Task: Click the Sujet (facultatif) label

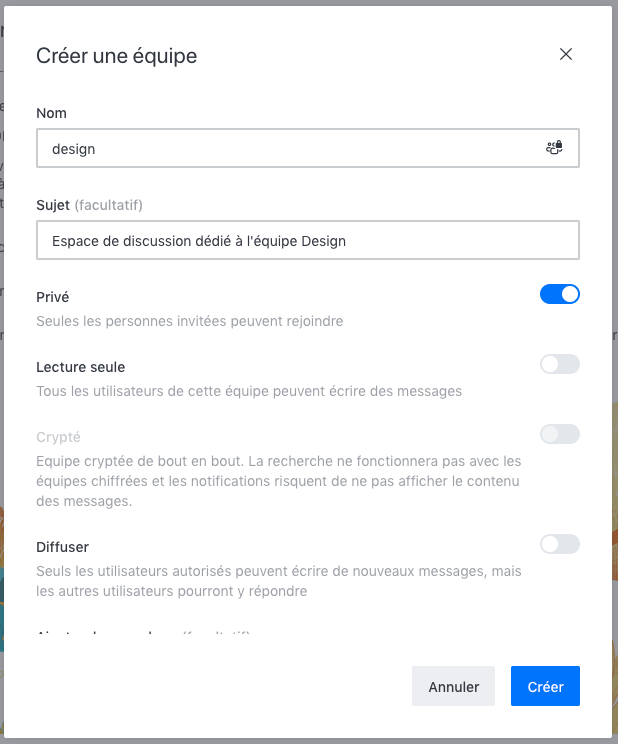Action: tap(89, 205)
